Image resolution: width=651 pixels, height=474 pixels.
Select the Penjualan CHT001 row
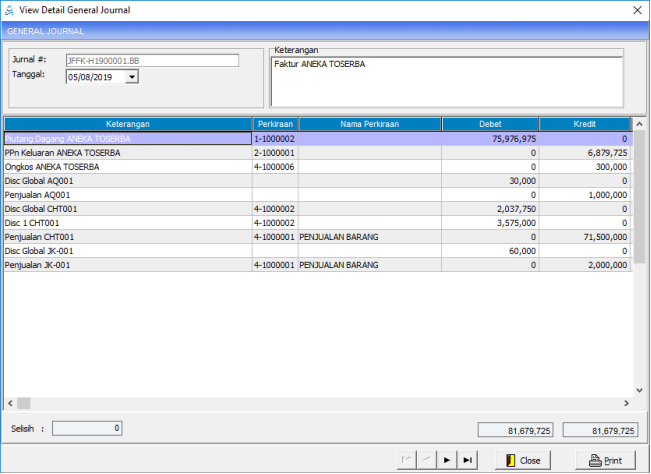[127, 237]
